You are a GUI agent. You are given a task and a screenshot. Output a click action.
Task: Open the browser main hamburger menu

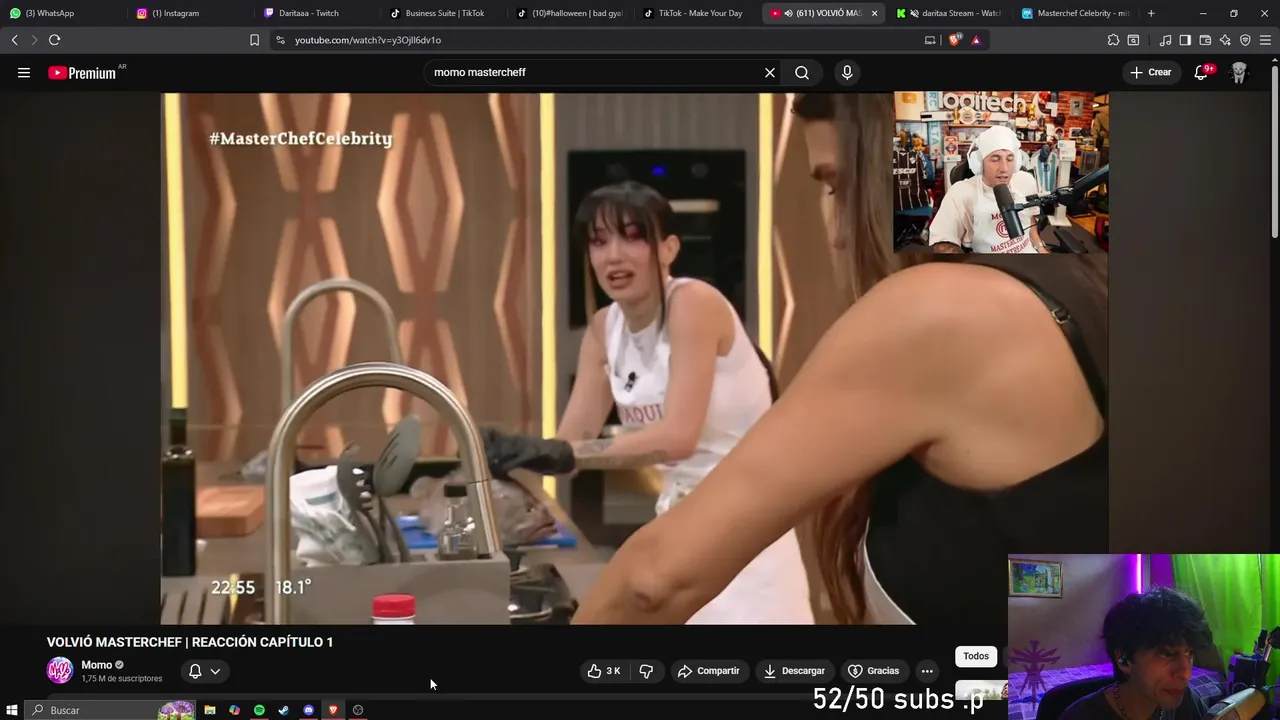click(1266, 40)
